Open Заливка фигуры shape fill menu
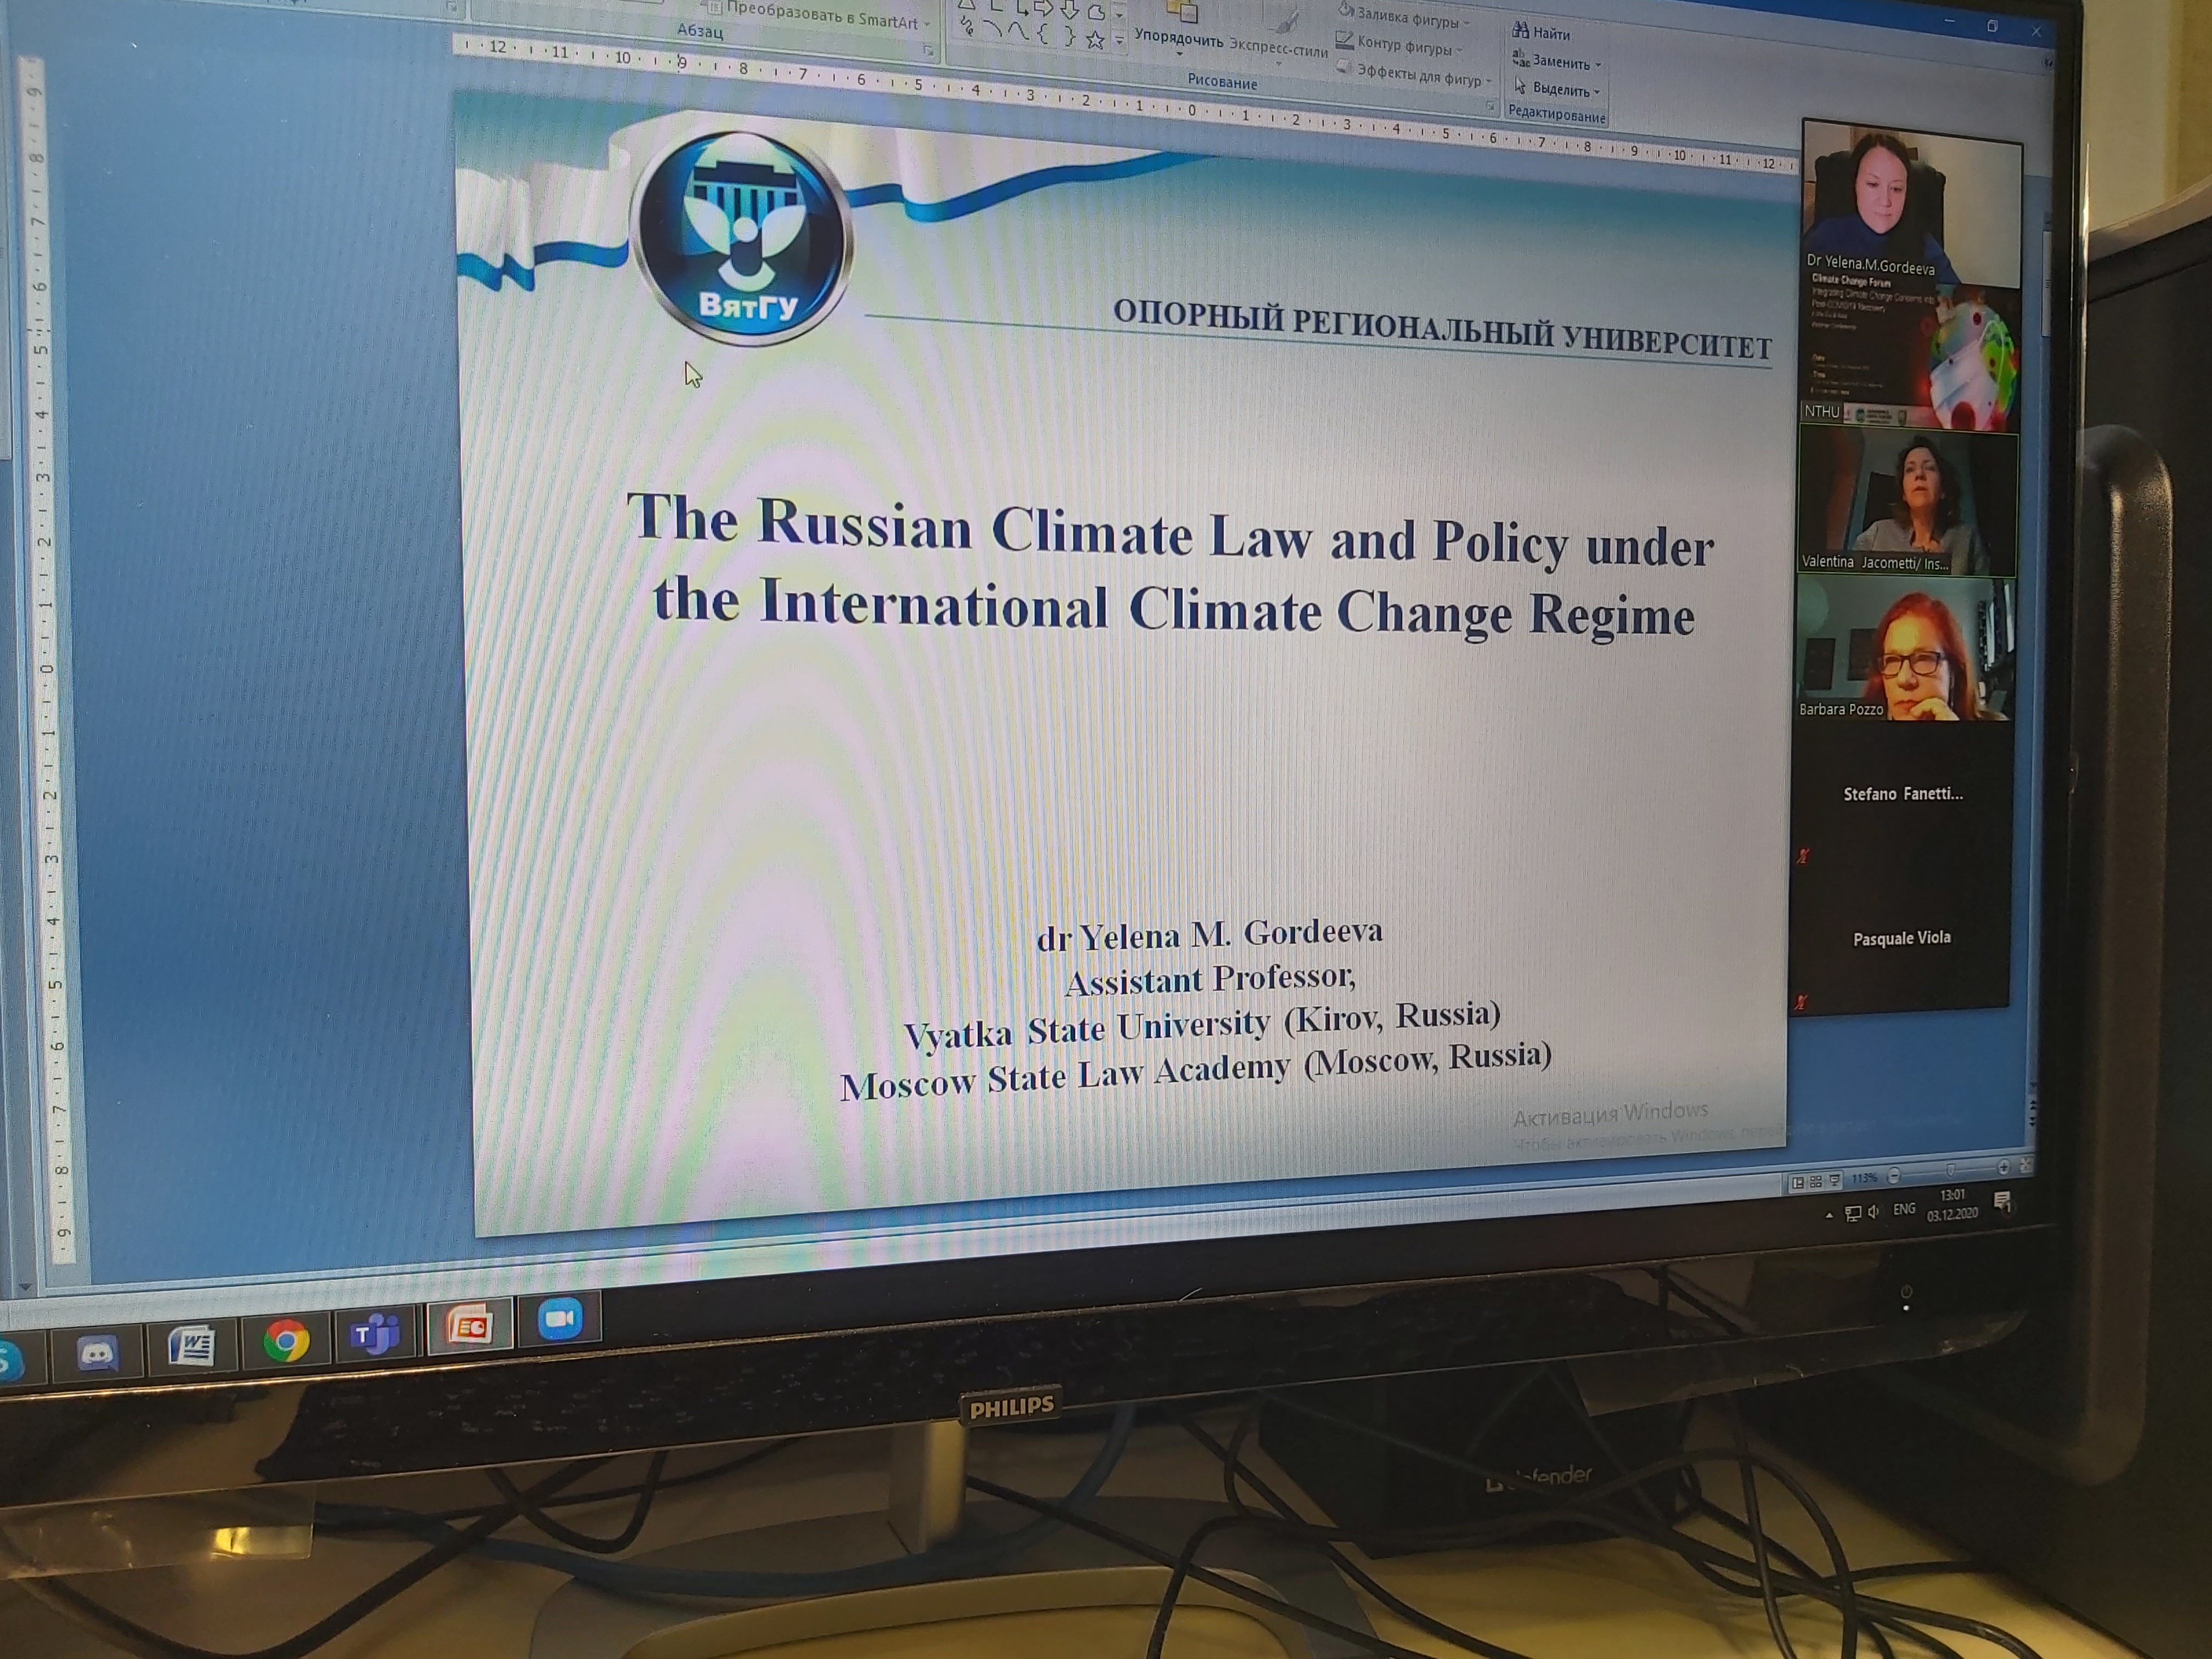The image size is (2212, 1659). point(1405,18)
